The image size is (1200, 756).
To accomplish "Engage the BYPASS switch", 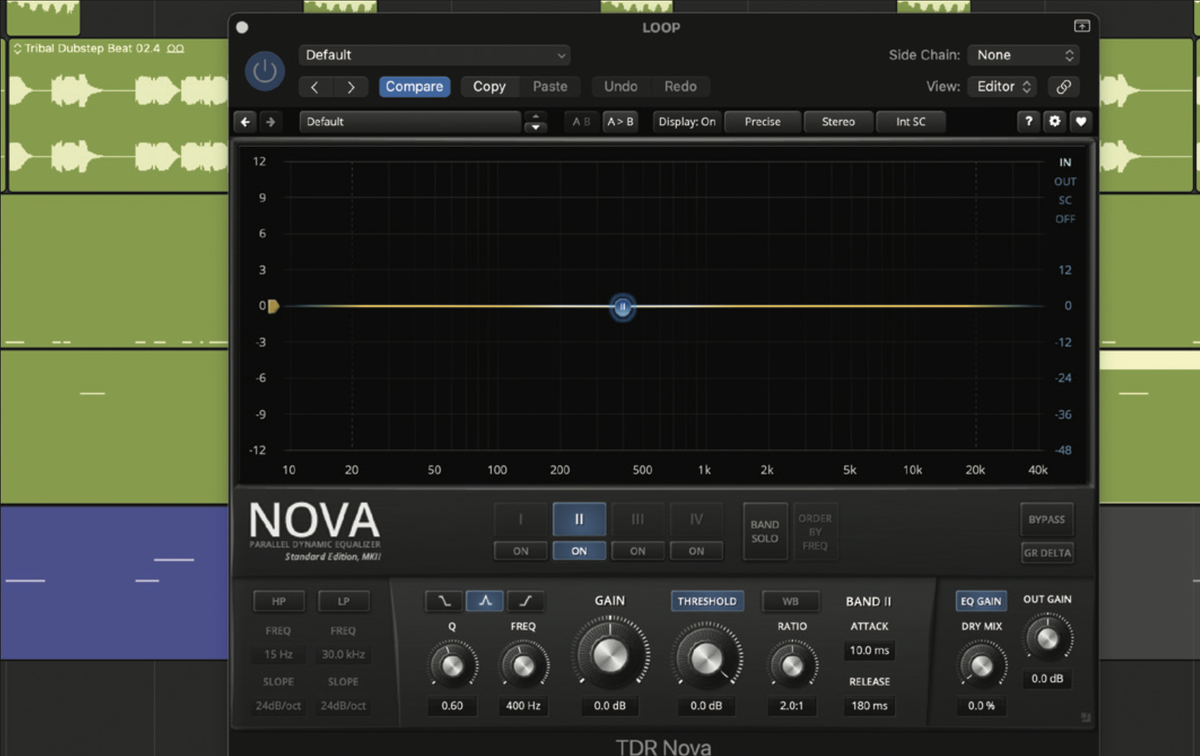I will pos(1046,519).
